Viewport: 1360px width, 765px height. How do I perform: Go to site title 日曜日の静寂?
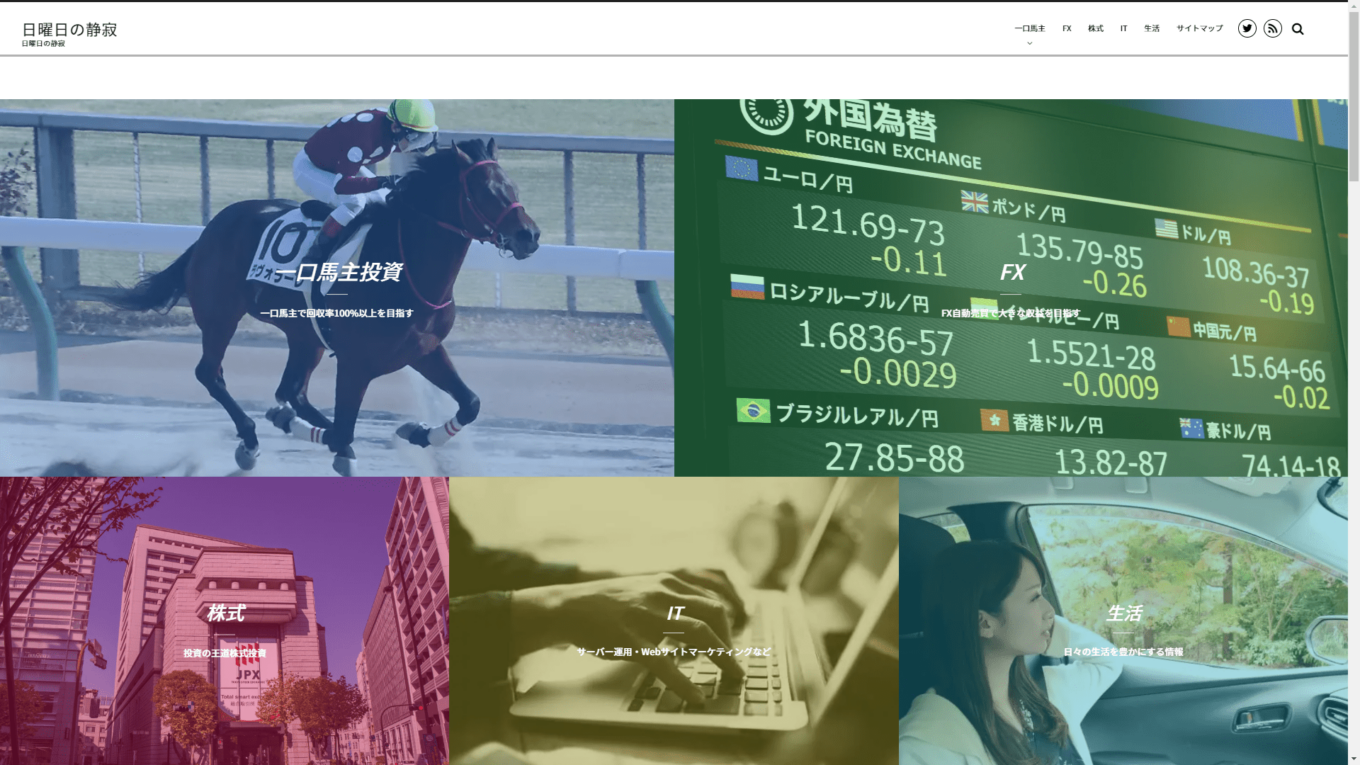click(x=69, y=29)
